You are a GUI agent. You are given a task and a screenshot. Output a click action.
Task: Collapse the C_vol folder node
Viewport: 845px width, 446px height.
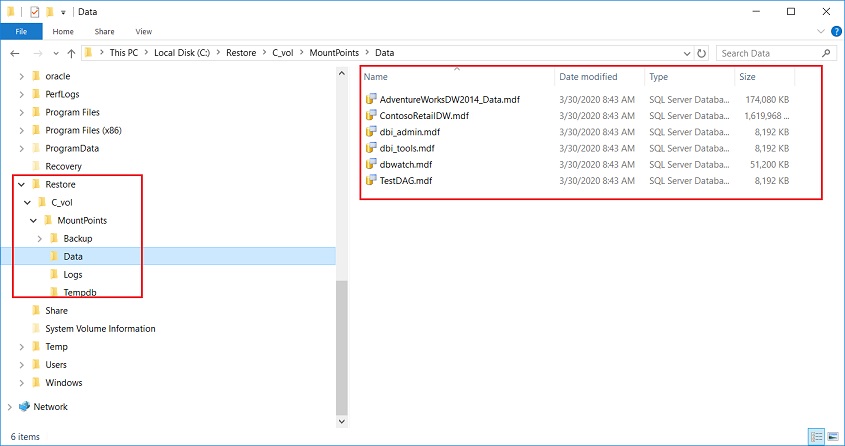27,203
